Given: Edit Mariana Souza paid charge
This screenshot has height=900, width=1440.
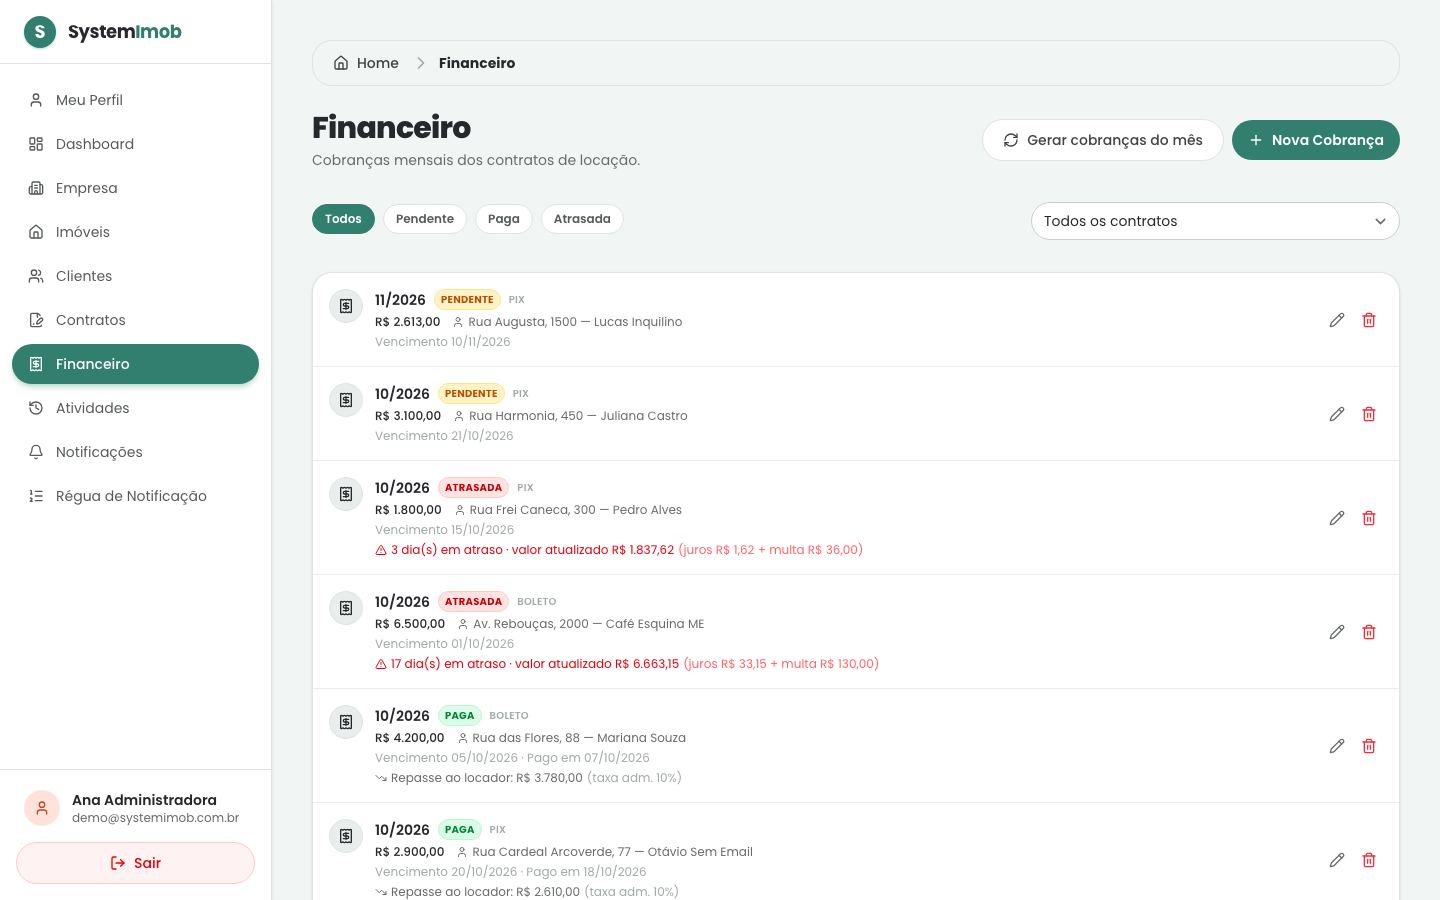Looking at the screenshot, I should click(x=1337, y=746).
